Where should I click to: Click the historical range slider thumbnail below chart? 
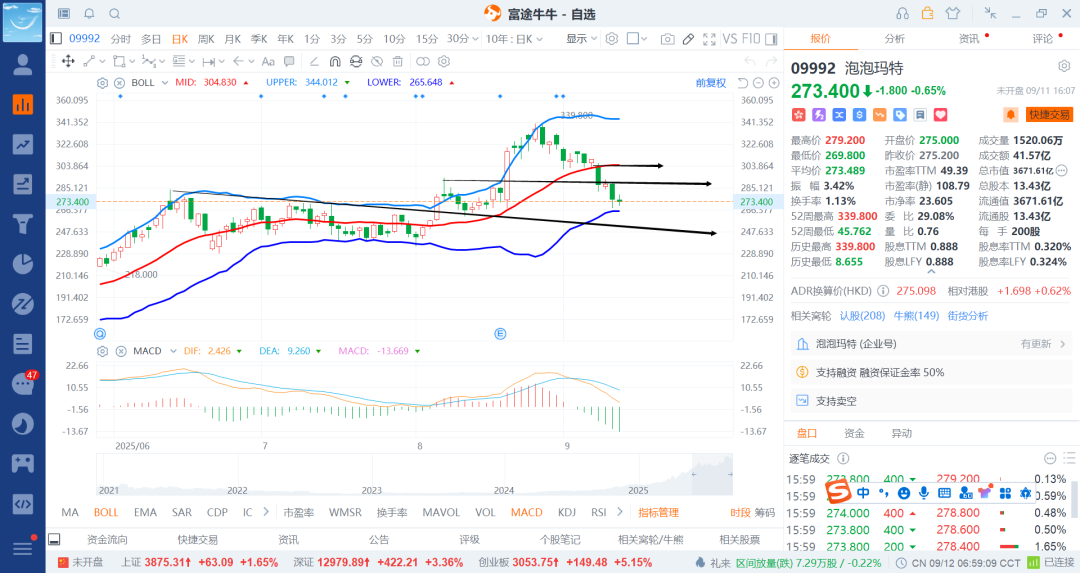pyautogui.click(x=712, y=475)
